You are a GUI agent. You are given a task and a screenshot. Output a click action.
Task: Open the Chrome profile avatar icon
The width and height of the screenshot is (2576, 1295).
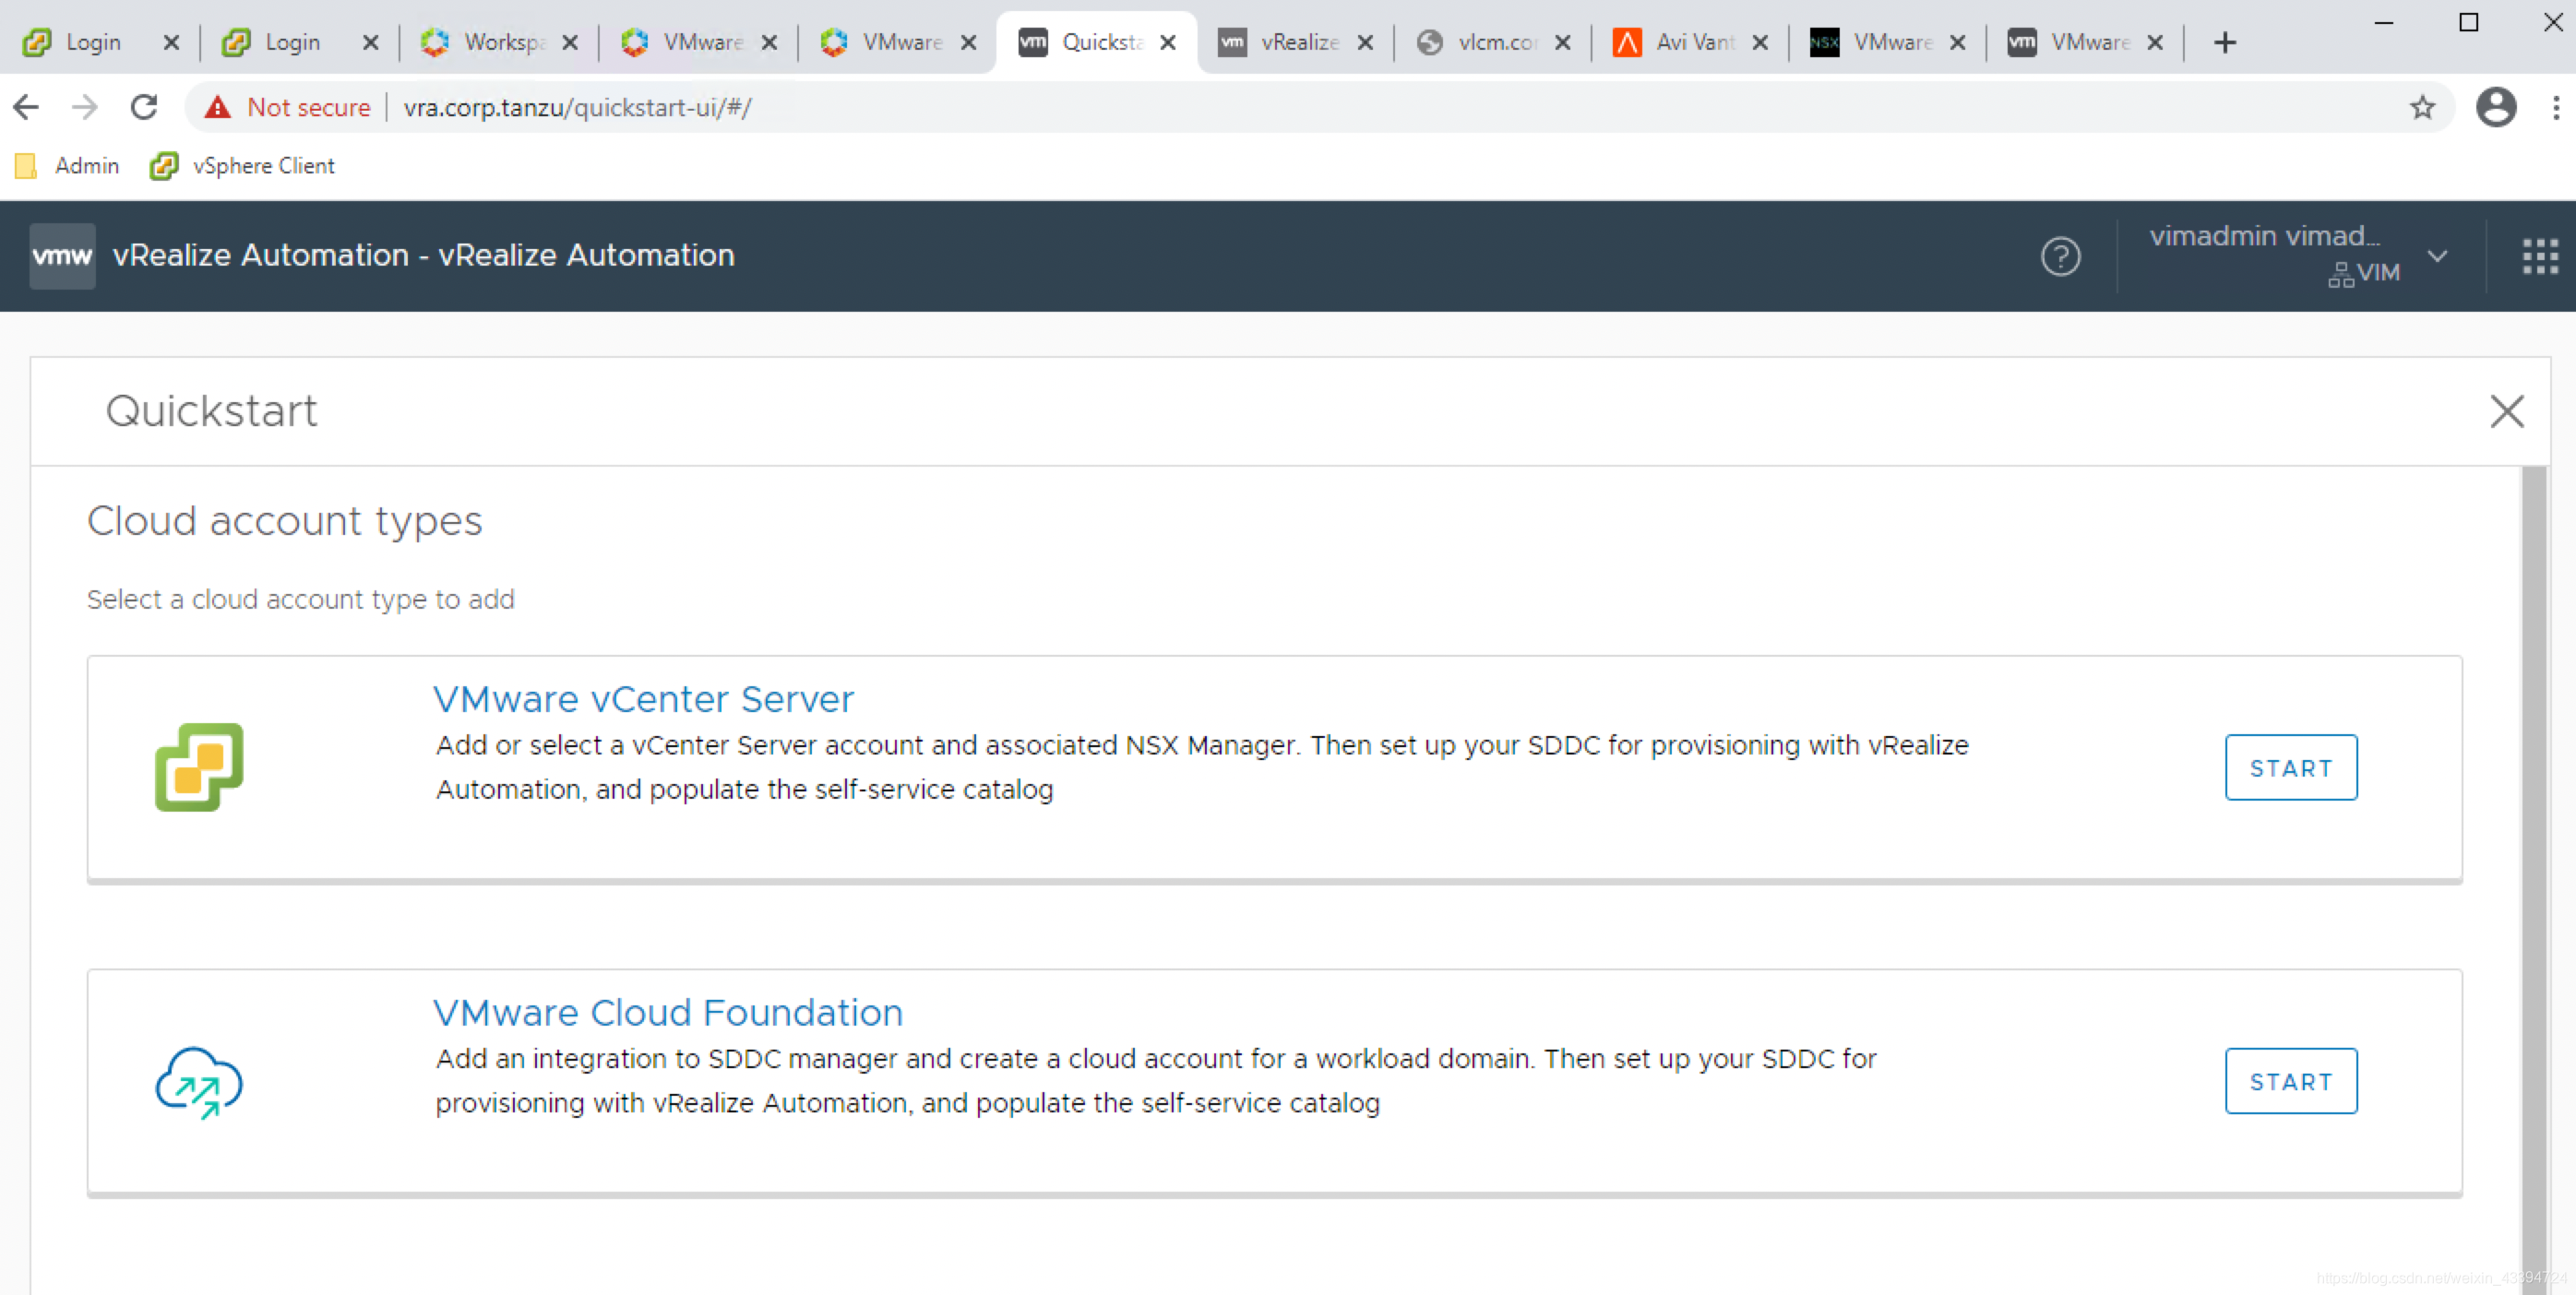pyautogui.click(x=2495, y=107)
